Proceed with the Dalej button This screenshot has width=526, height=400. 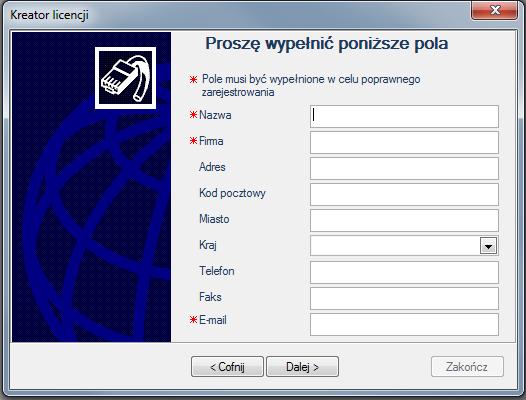[302, 367]
